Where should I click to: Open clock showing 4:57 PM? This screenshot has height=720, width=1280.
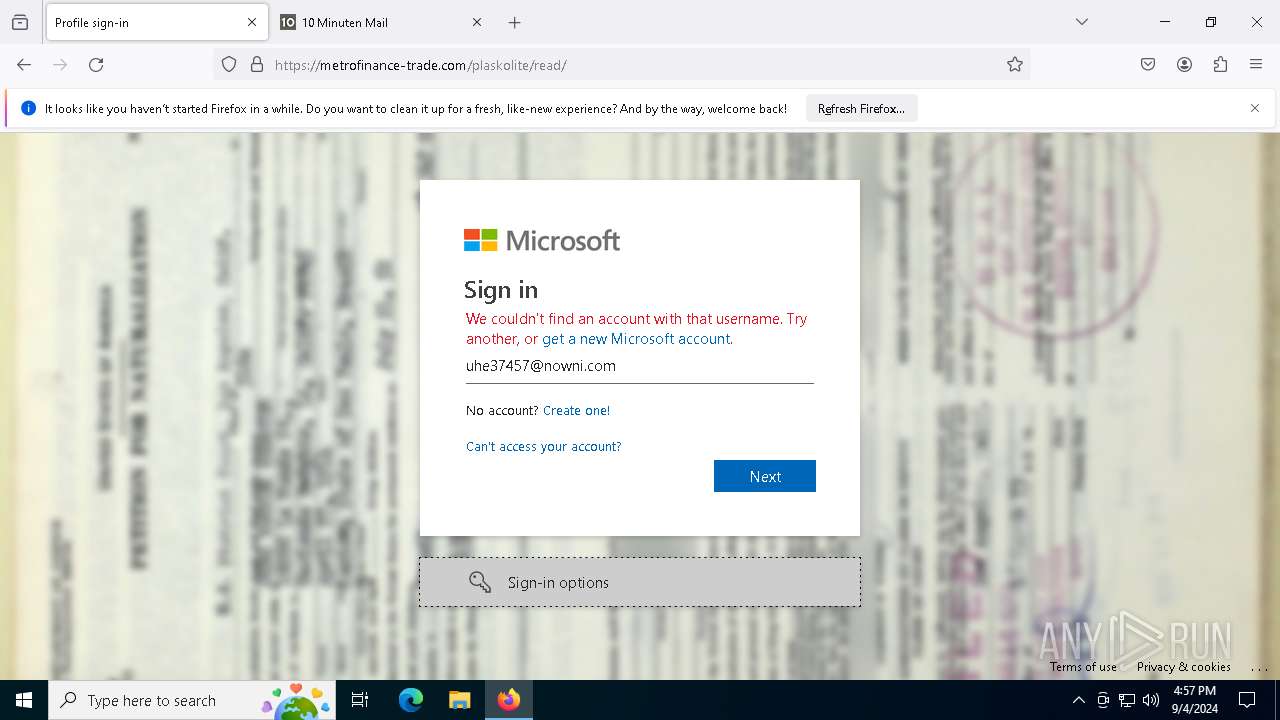click(x=1195, y=700)
